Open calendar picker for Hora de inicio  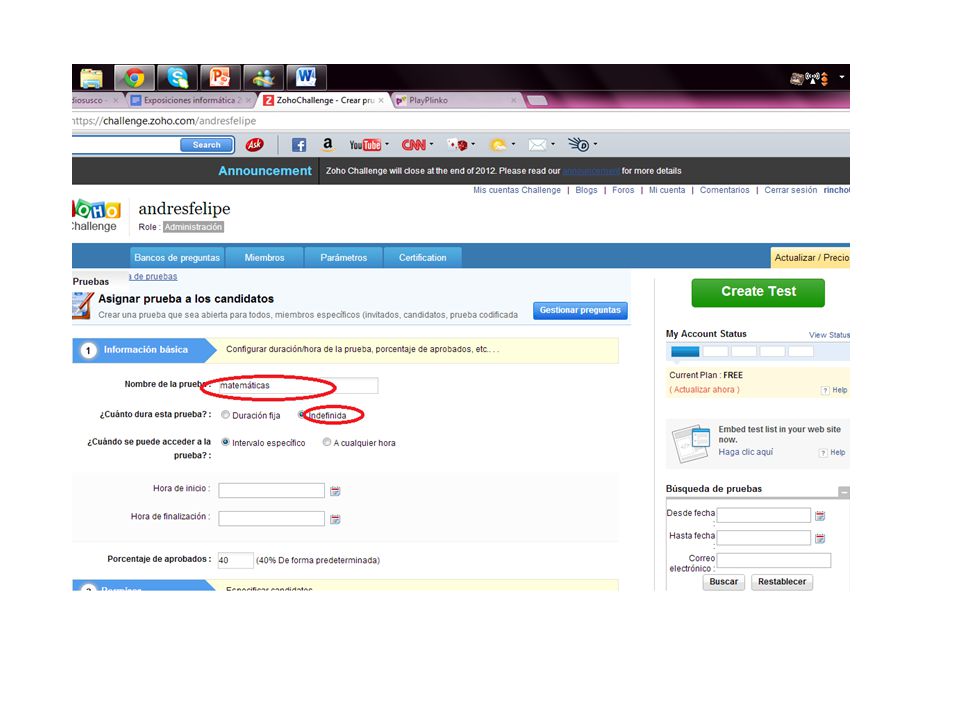click(x=335, y=491)
